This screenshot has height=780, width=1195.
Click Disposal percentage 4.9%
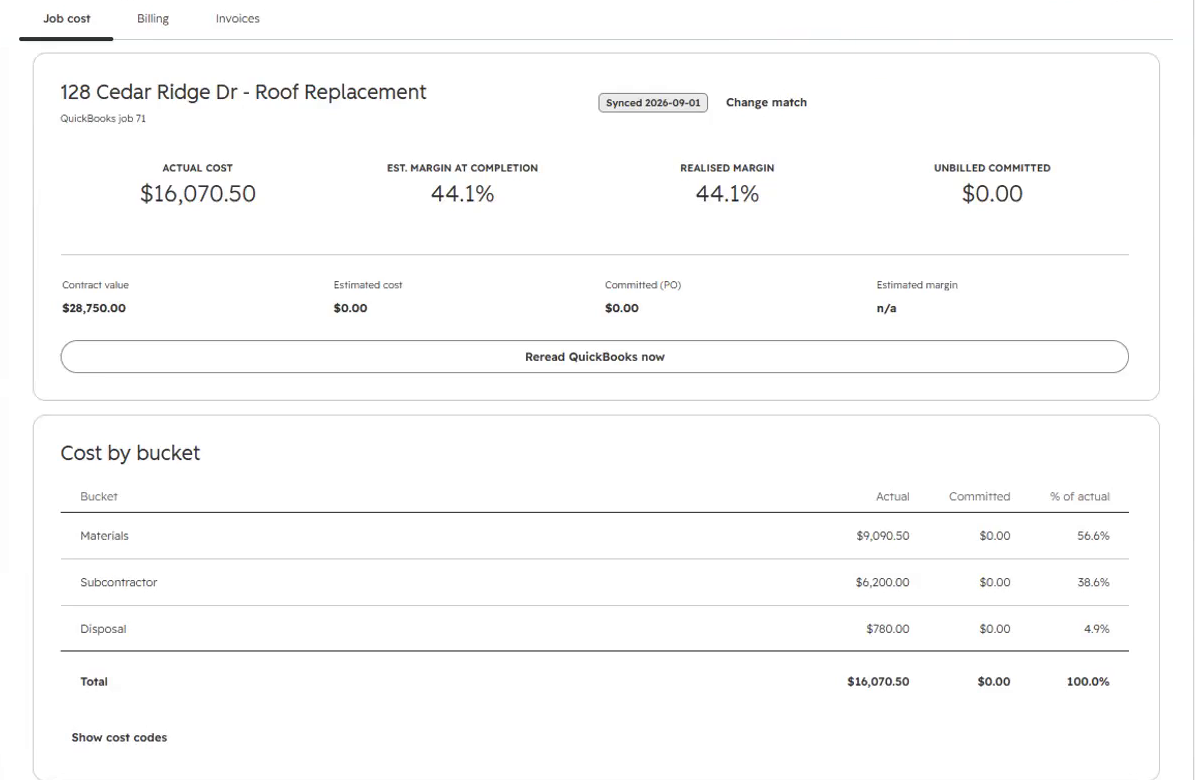1097,629
